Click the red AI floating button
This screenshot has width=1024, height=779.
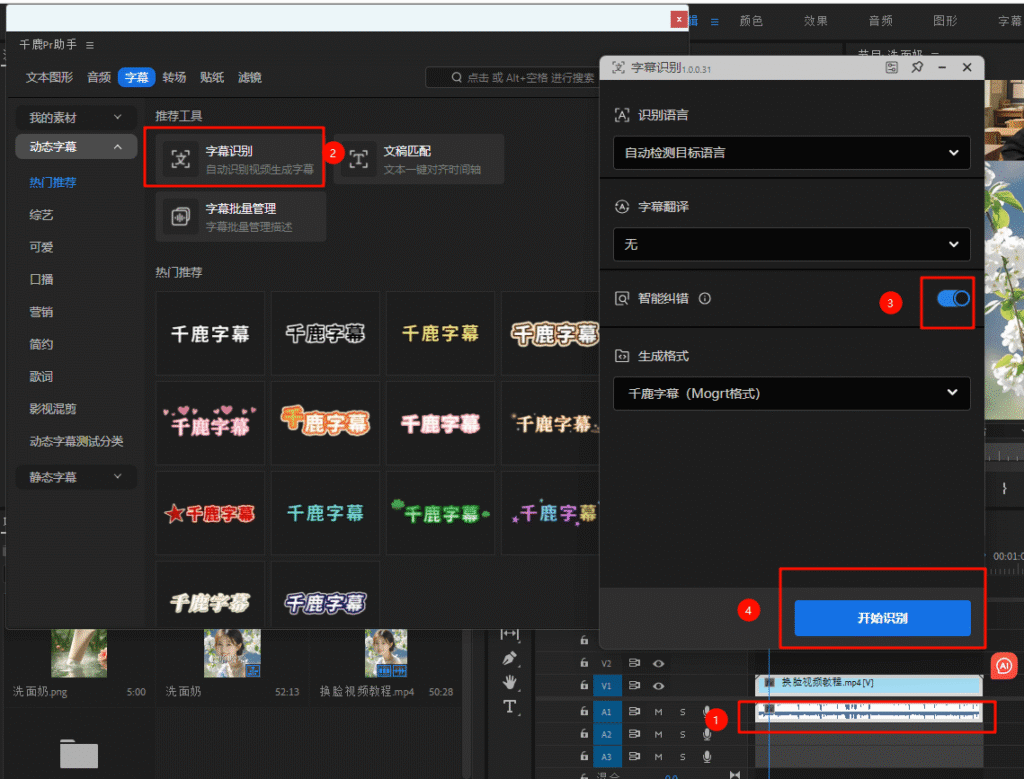click(1003, 665)
